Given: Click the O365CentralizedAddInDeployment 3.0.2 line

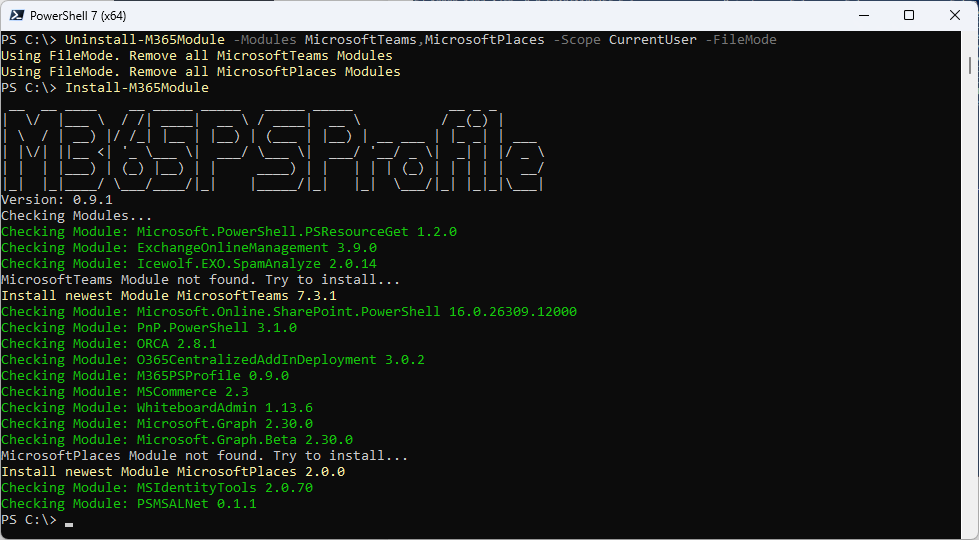Looking at the screenshot, I should click(213, 360).
